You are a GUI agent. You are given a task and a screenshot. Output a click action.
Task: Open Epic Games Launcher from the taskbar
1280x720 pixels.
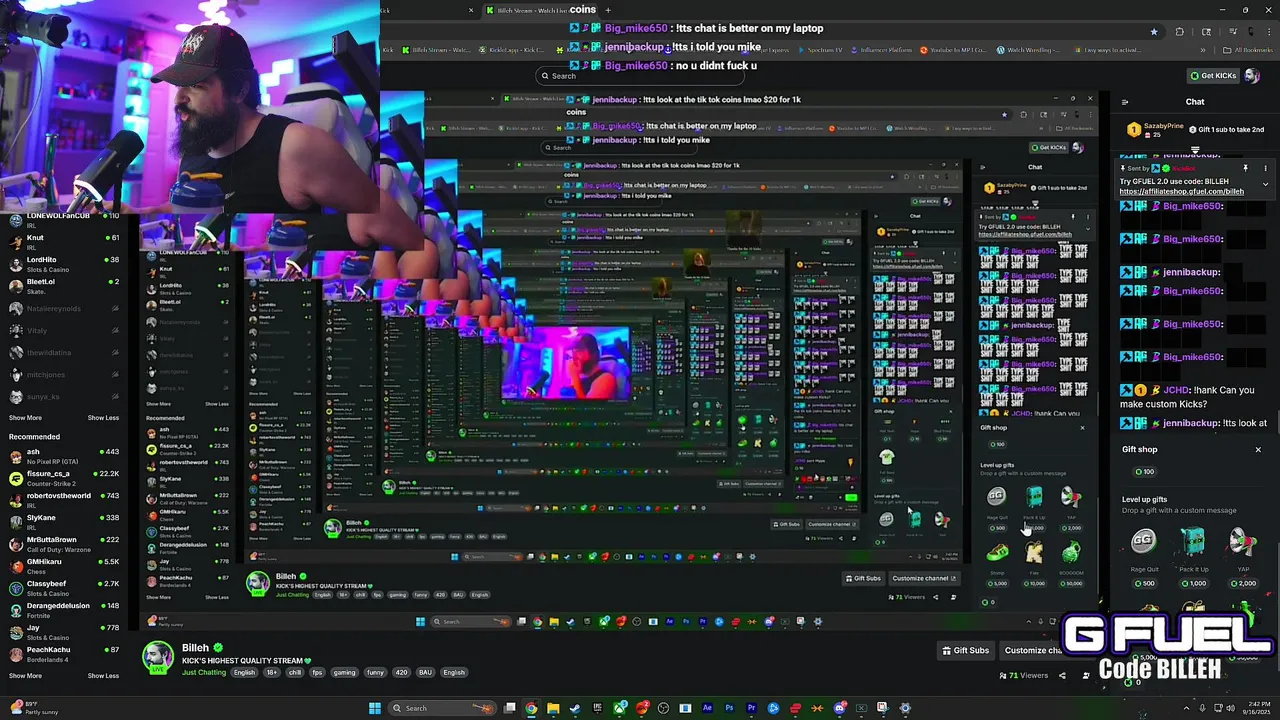[x=597, y=708]
